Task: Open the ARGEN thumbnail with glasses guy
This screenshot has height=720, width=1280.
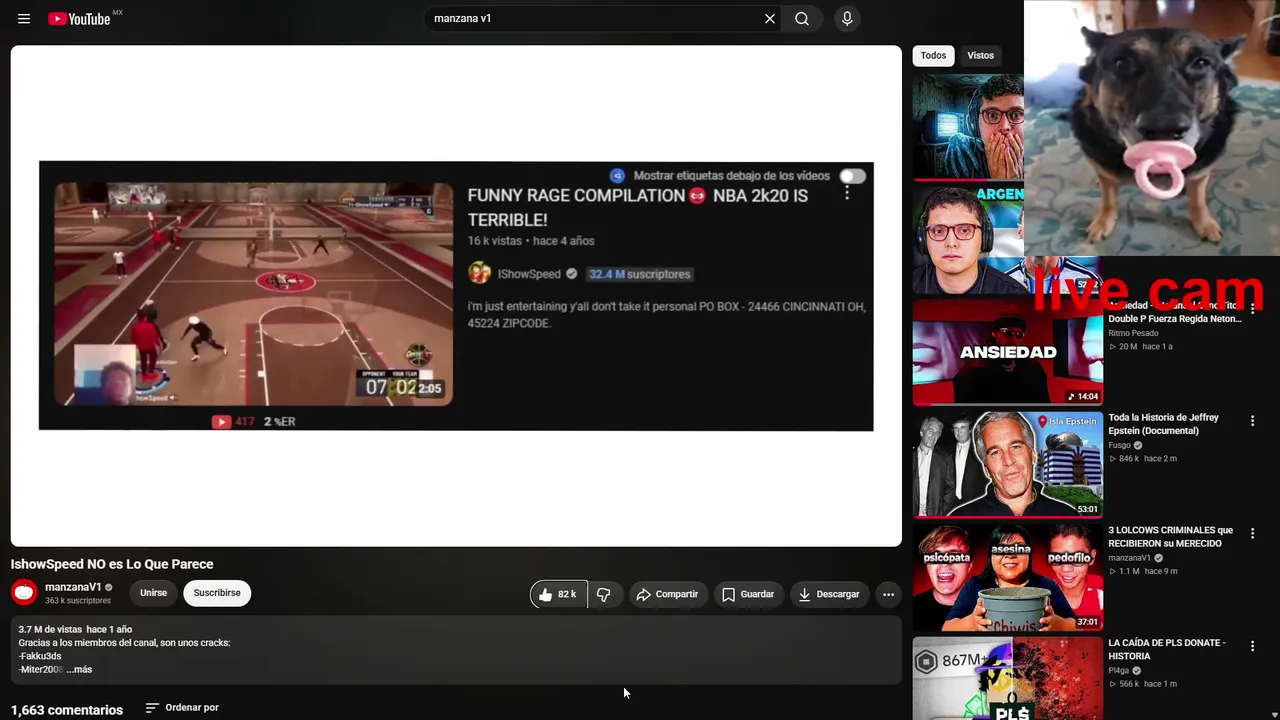Action: (x=968, y=239)
